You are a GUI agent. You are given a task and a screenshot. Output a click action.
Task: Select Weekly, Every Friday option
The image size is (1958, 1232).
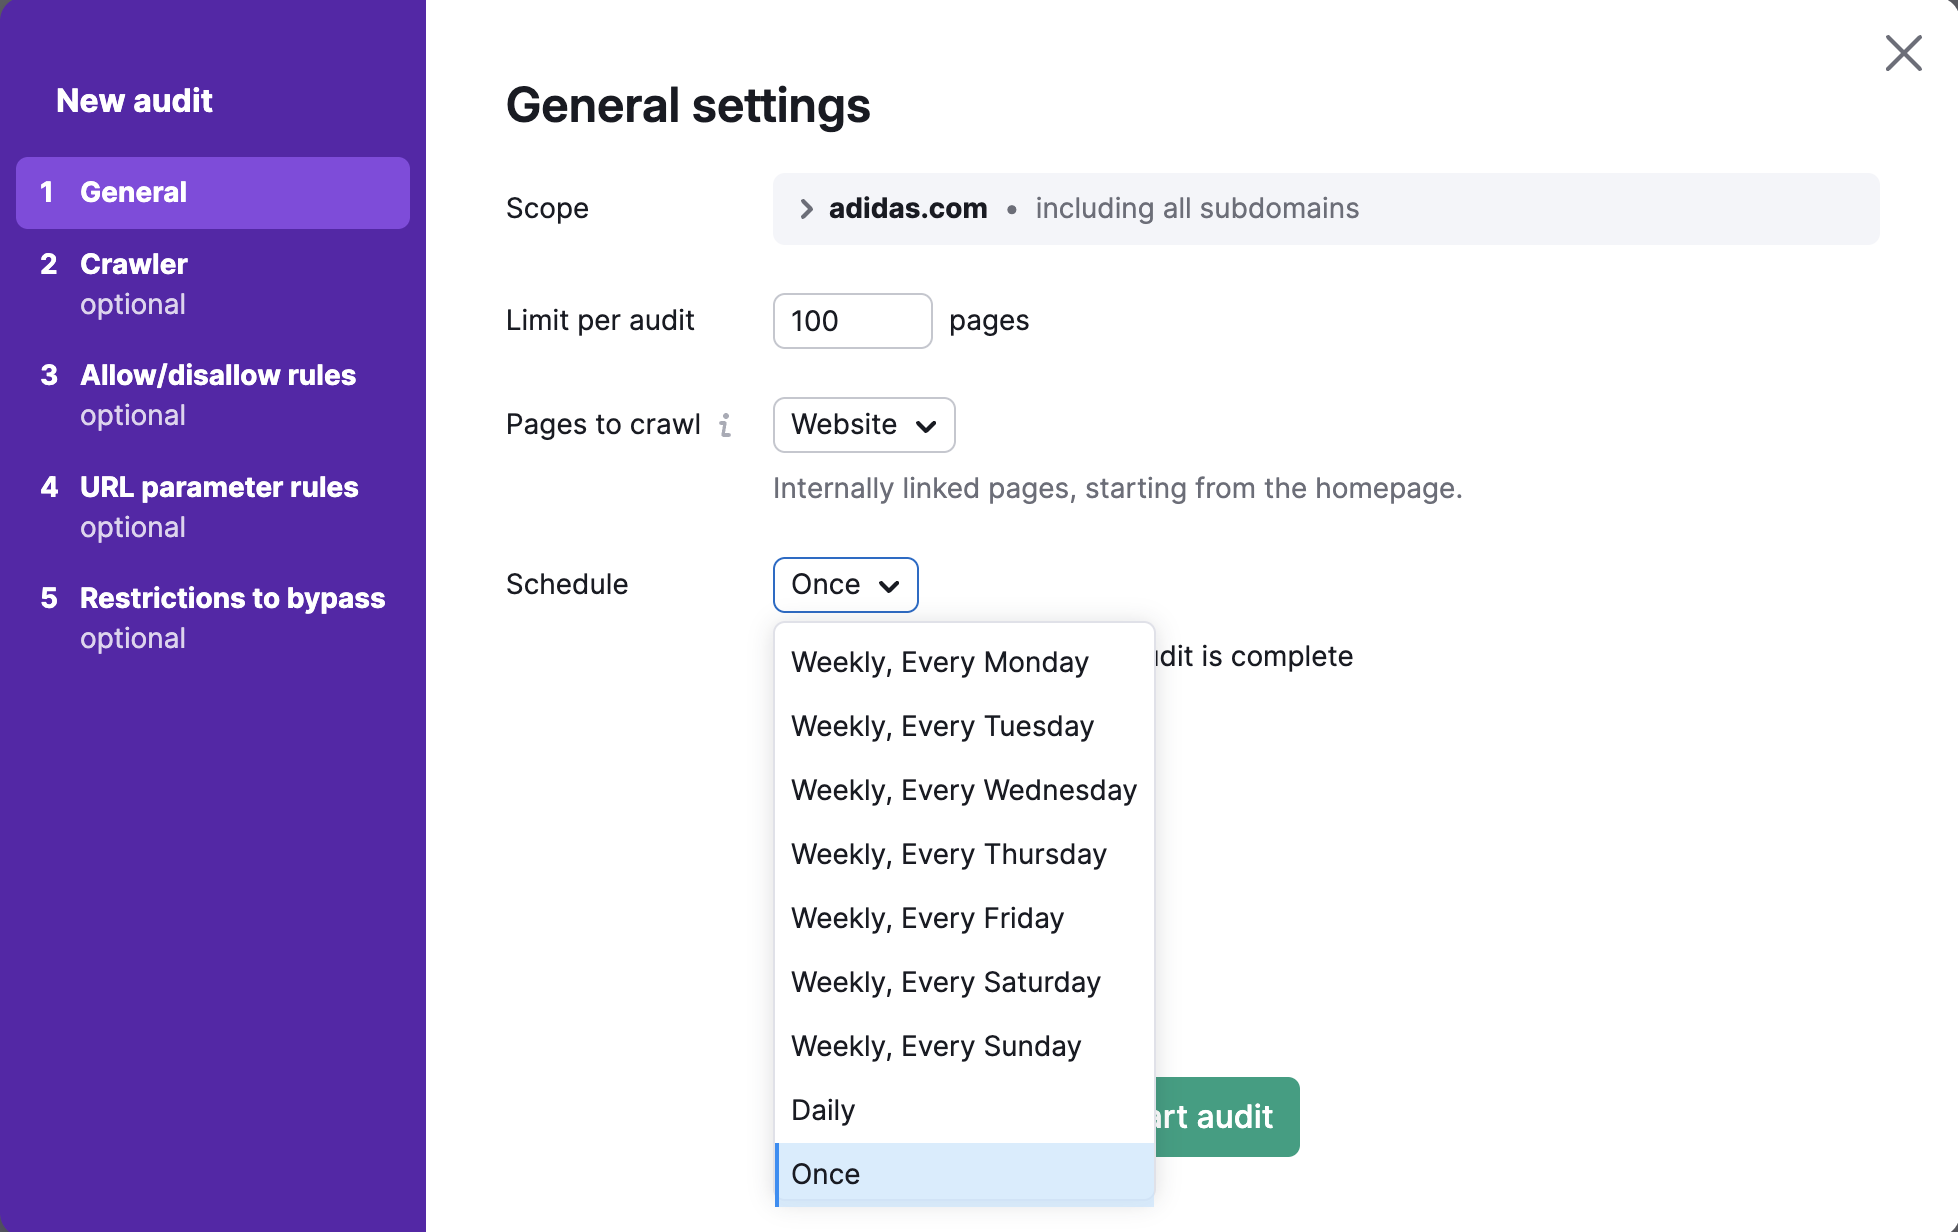point(926,917)
